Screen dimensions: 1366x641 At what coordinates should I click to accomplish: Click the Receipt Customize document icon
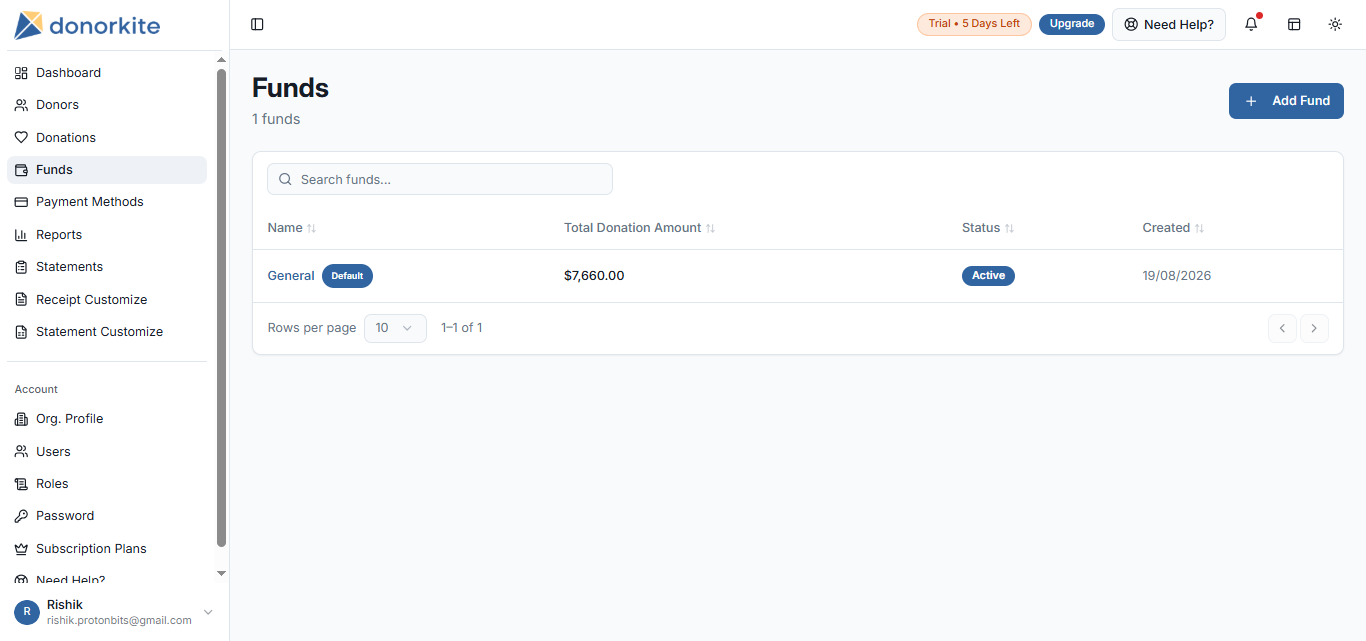pos(21,300)
